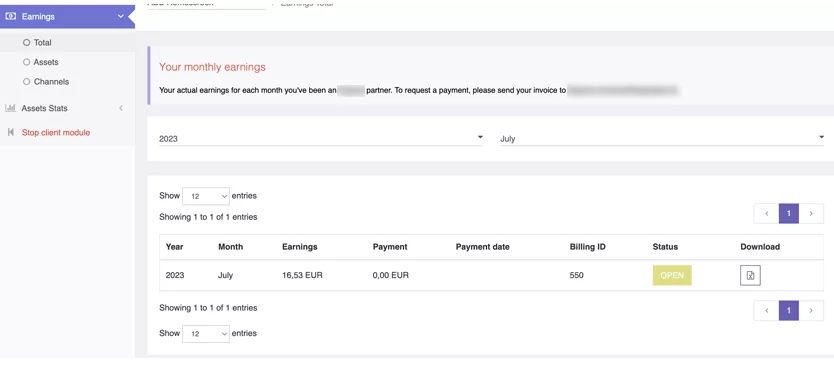834x377 pixels.
Task: Select the Total radio option under Earnings
Action: tap(27, 43)
